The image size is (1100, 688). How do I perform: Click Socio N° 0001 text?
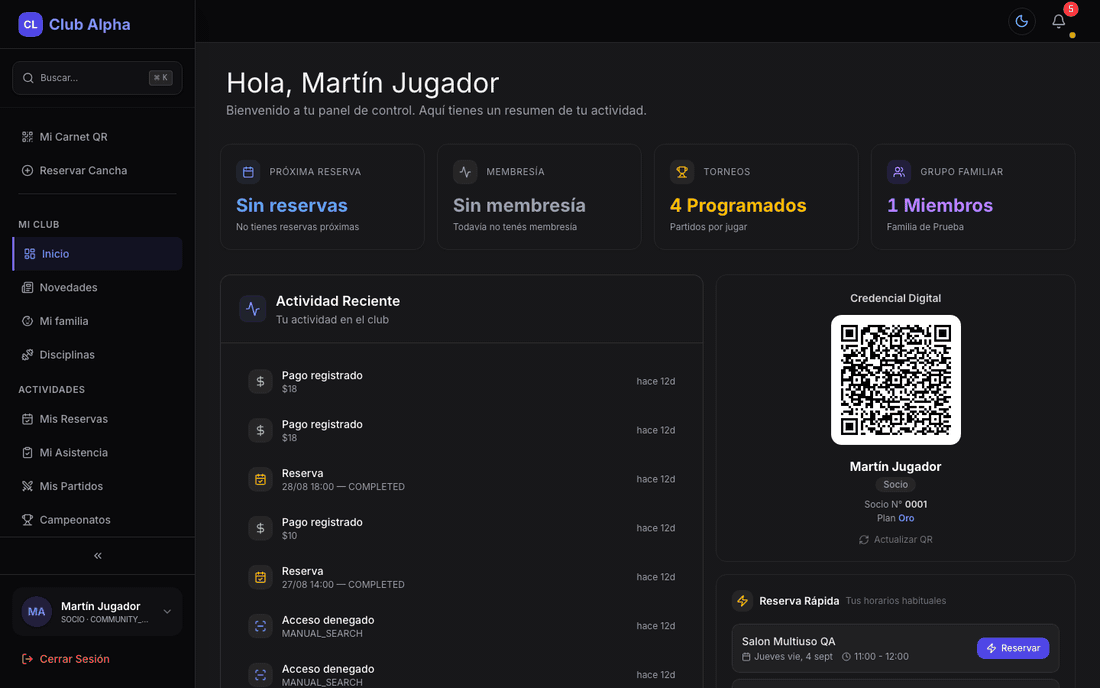pos(896,504)
